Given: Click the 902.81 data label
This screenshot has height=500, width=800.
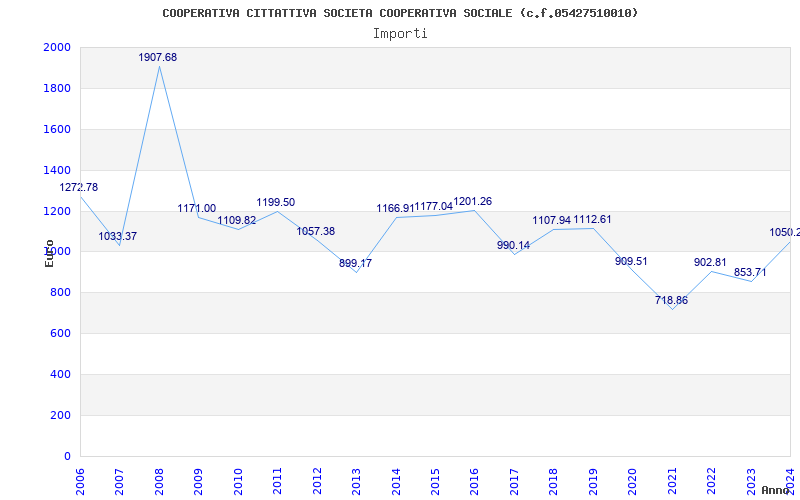Looking at the screenshot, I should (710, 262).
